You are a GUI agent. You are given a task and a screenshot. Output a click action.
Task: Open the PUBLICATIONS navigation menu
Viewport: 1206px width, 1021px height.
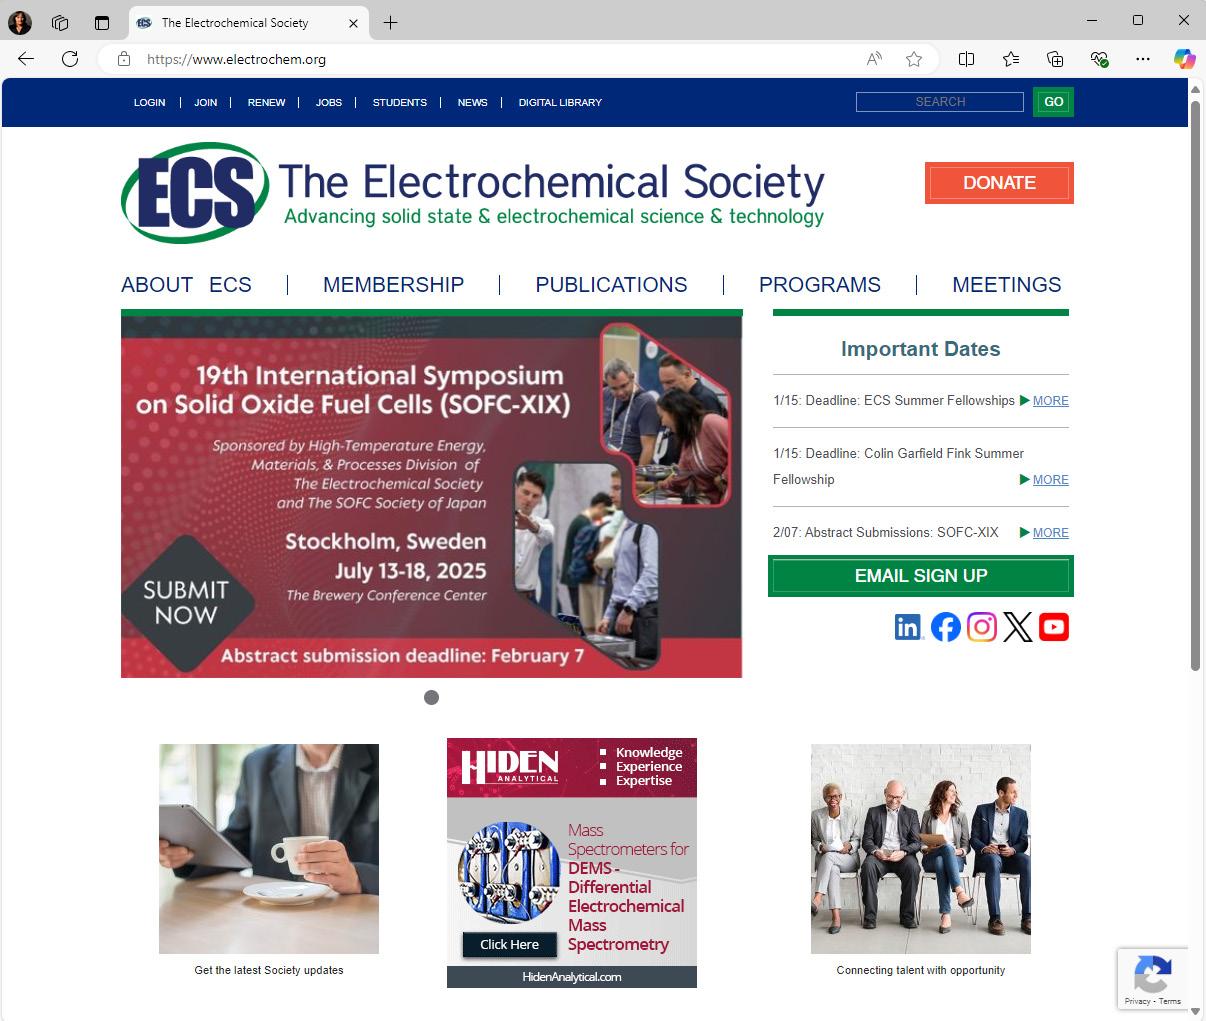coord(611,285)
